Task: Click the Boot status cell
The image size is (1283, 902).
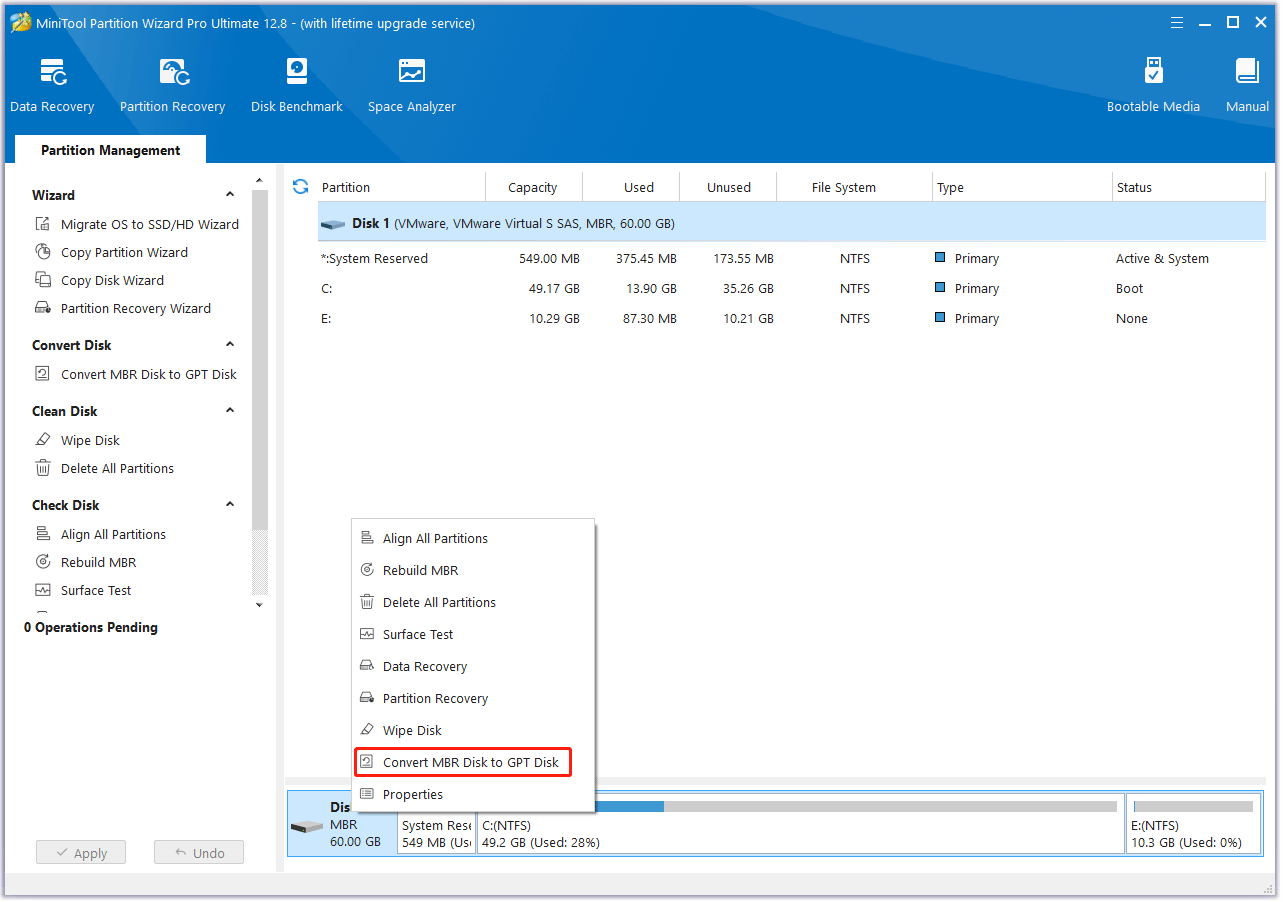Action: 1129,288
